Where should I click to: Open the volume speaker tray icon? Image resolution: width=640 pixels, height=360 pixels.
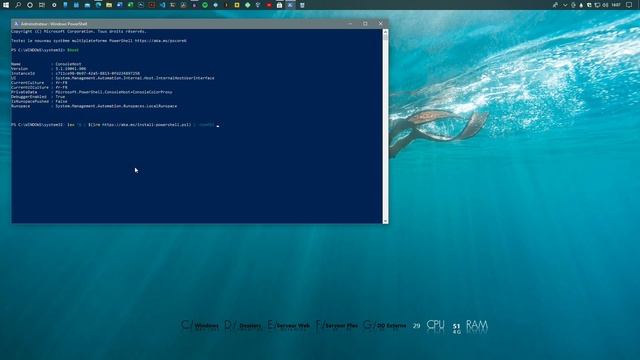pyautogui.click(x=605, y=5)
